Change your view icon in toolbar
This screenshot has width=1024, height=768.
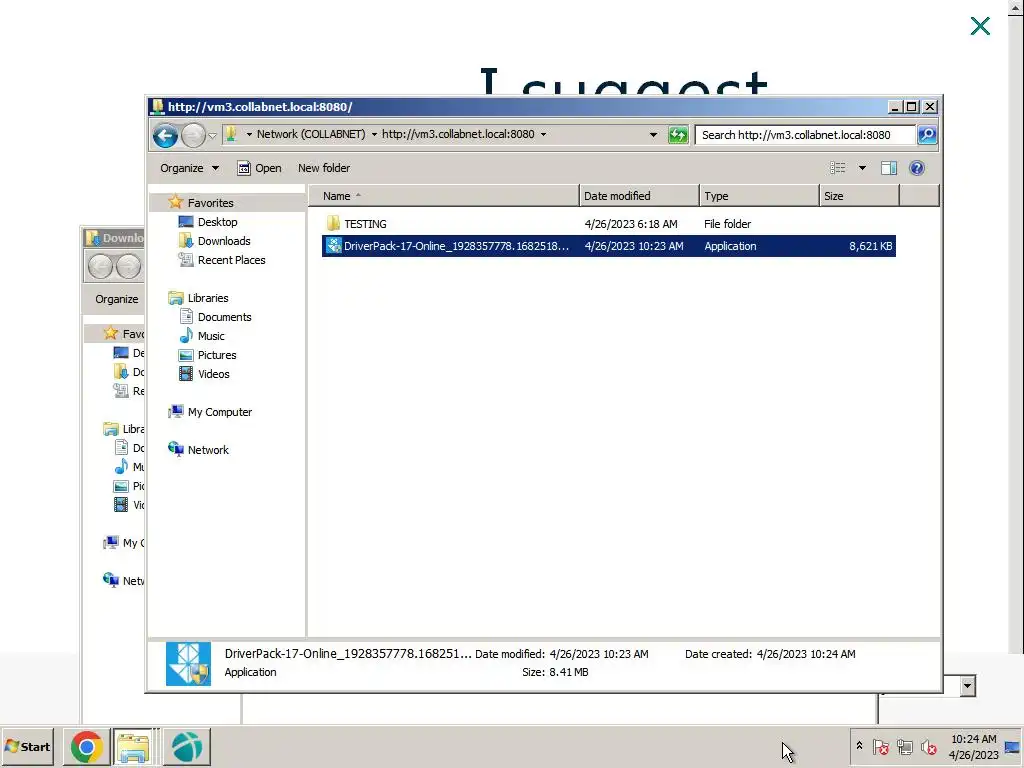point(838,168)
